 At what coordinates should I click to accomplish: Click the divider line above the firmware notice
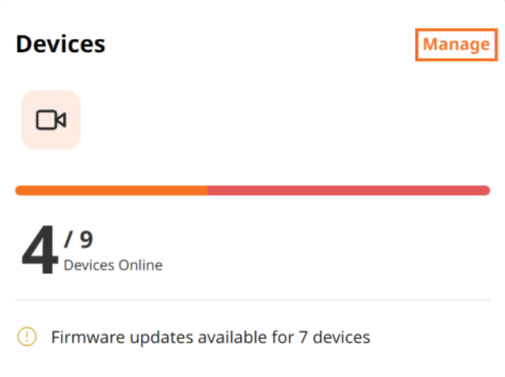(253, 300)
